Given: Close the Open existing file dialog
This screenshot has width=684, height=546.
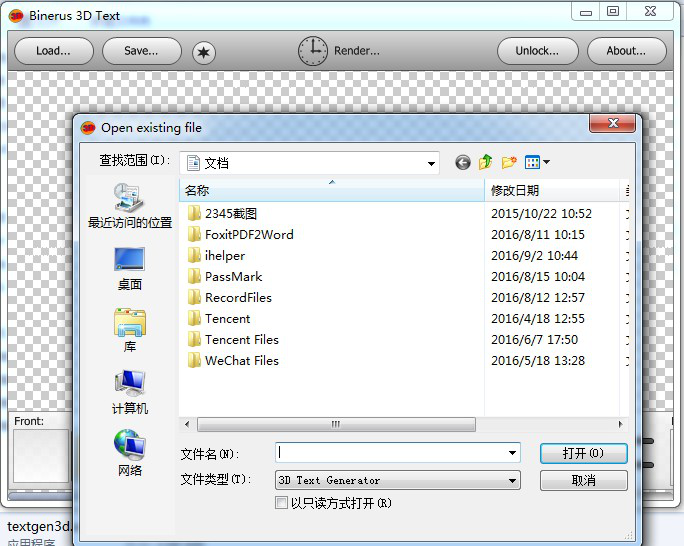Looking at the screenshot, I should [x=613, y=123].
